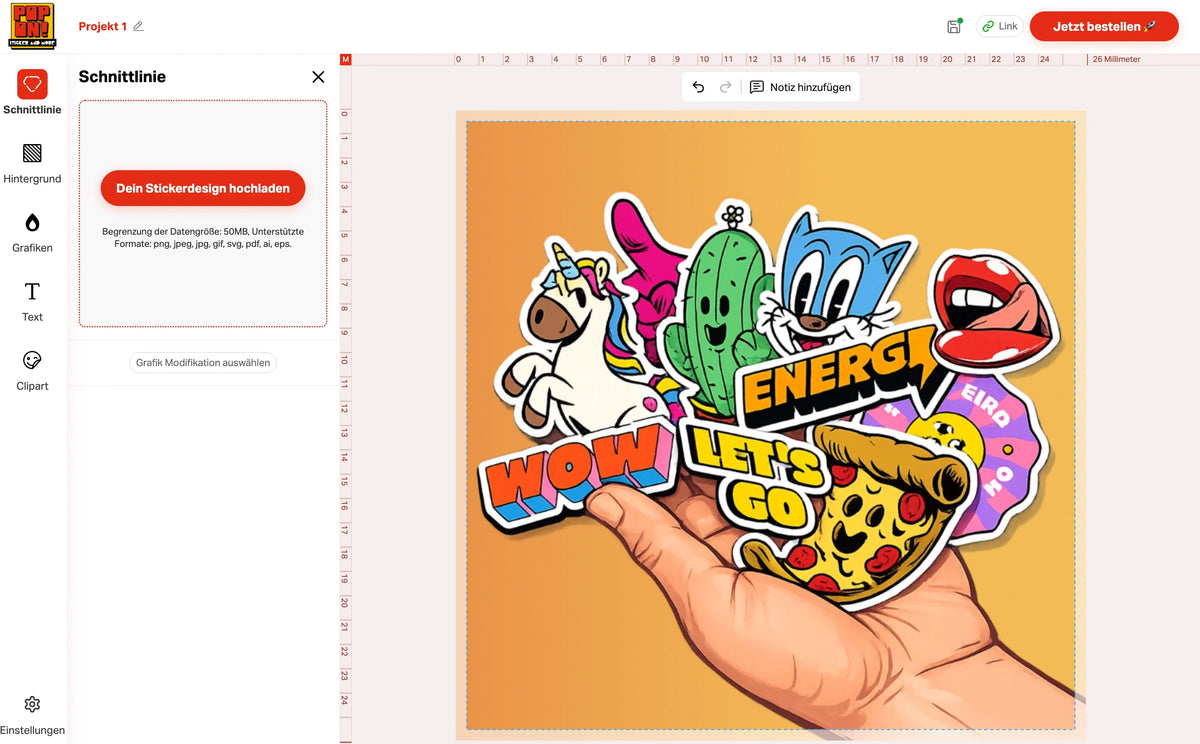1200x744 pixels.
Task: Select the Text tool
Action: tap(32, 301)
